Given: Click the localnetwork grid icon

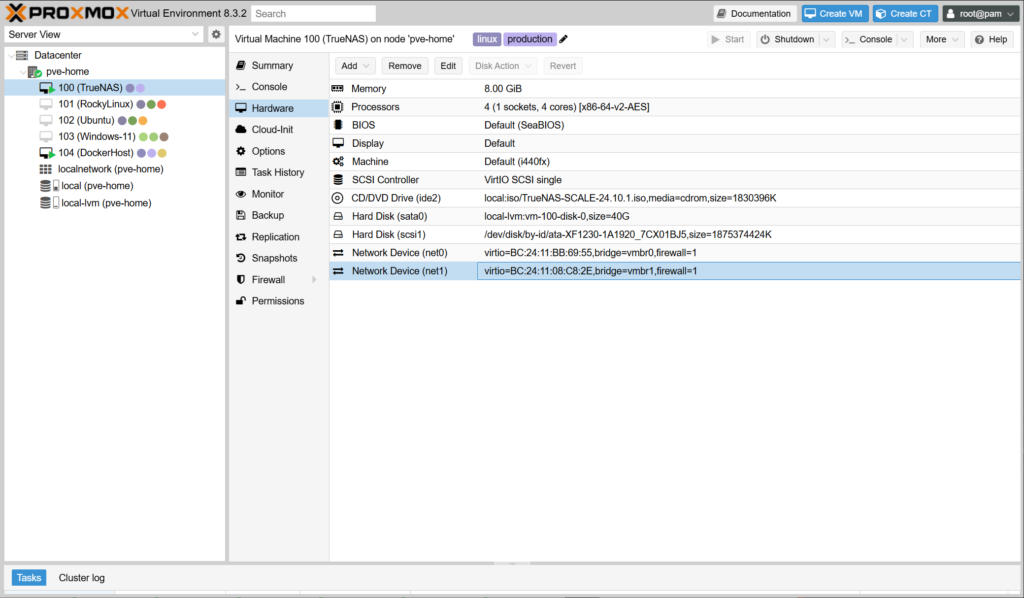Looking at the screenshot, I should click(x=46, y=169).
